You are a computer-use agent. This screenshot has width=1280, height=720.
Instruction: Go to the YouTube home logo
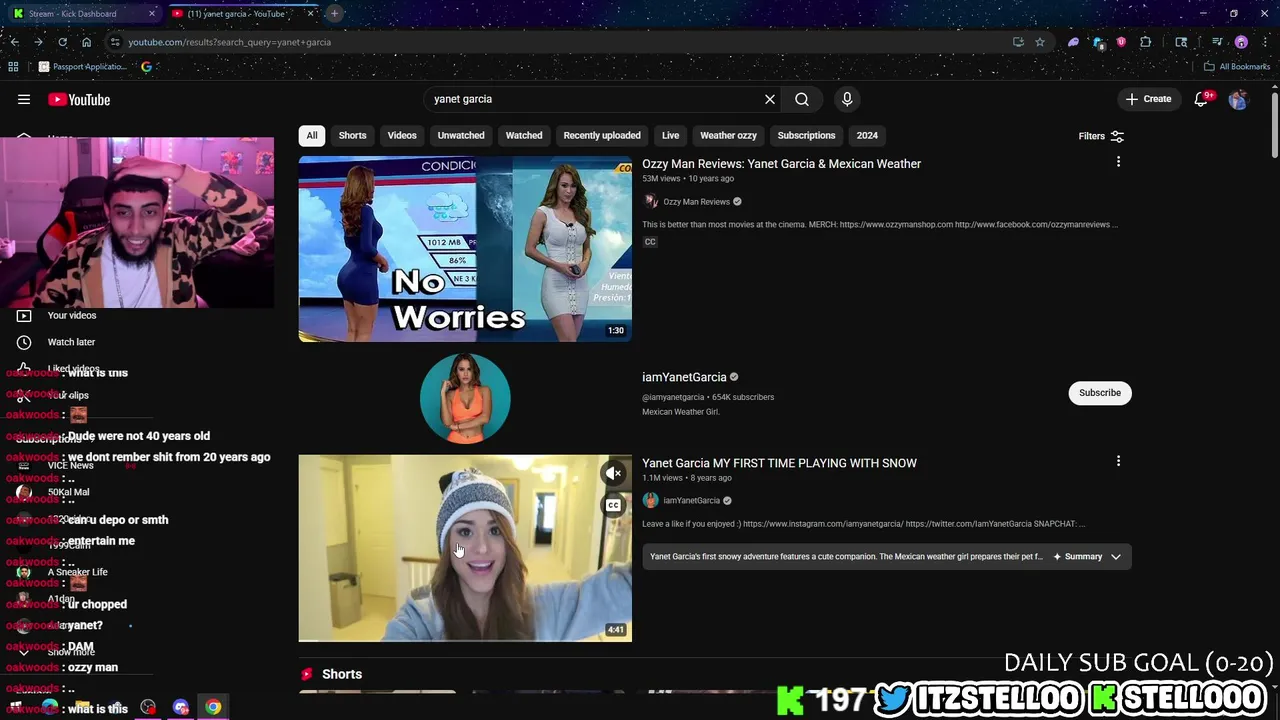click(x=79, y=99)
